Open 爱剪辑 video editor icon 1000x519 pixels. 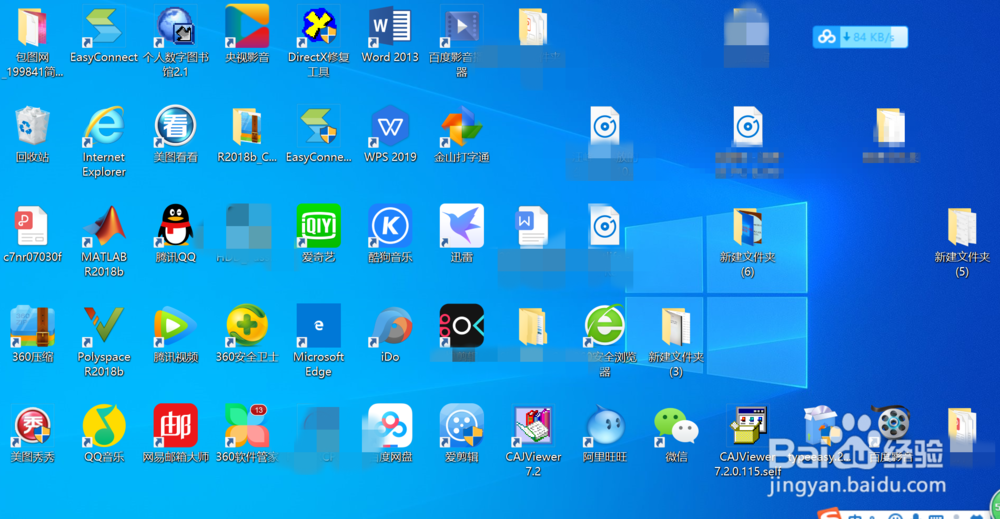point(462,427)
